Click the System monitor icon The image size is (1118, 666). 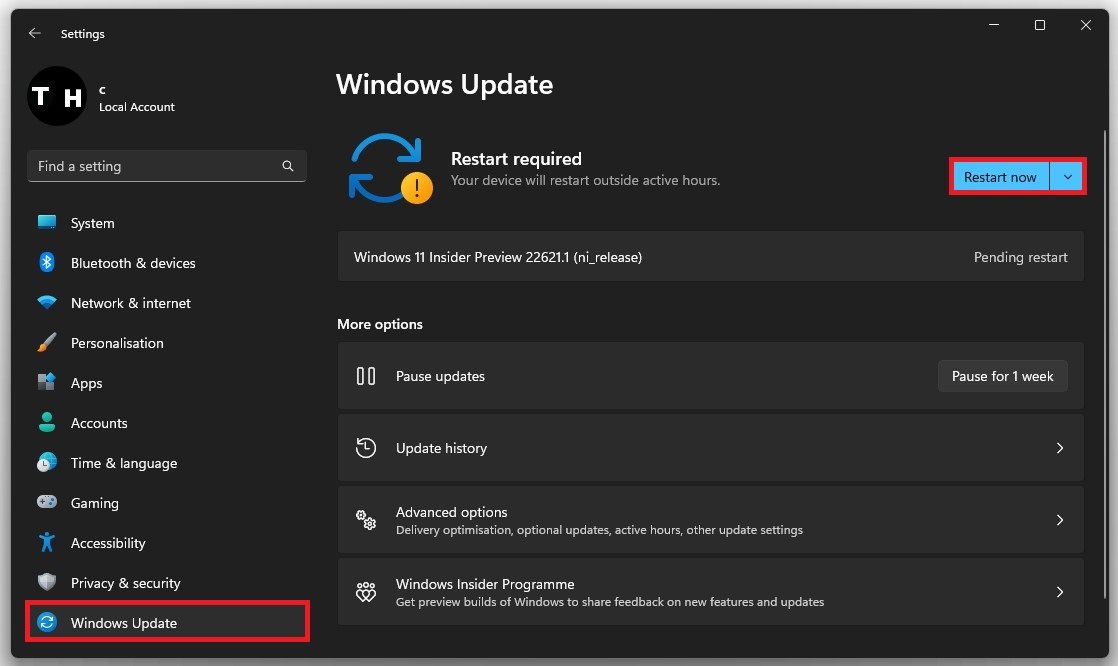[47, 222]
